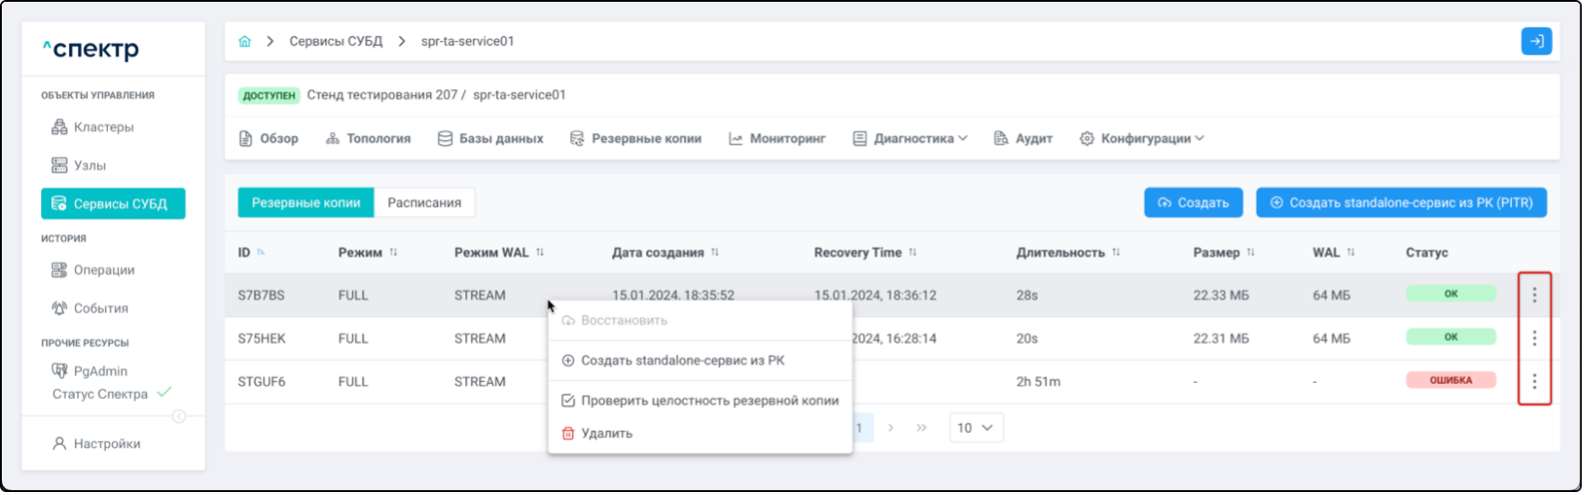The width and height of the screenshot is (1585, 495).
Task: Choose Проверить целостность резервной копии
Action: [x=709, y=401]
